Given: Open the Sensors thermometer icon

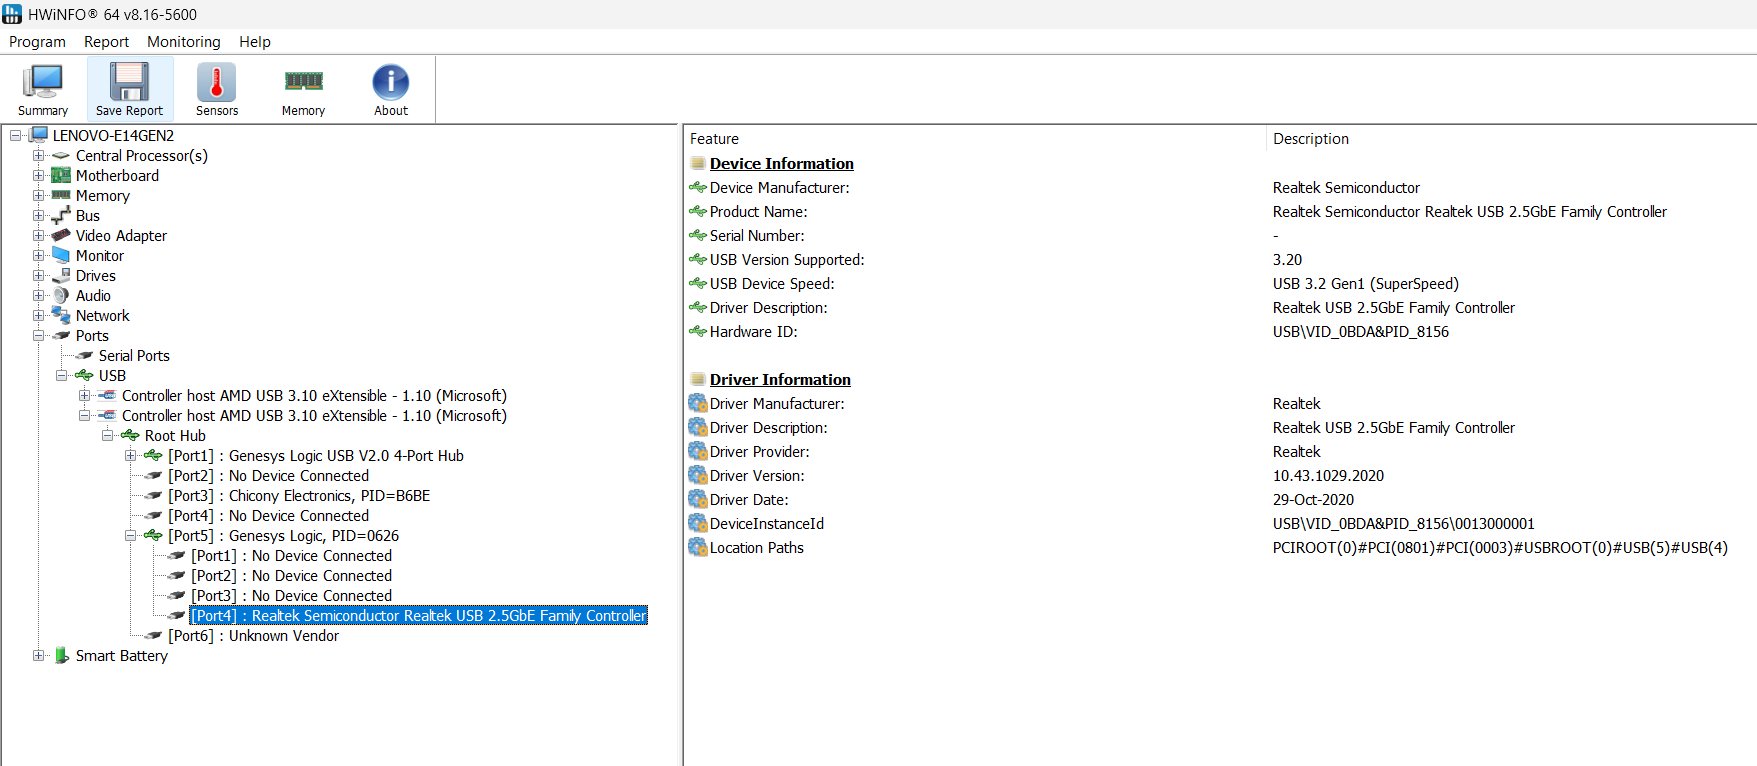Looking at the screenshot, I should (x=217, y=82).
